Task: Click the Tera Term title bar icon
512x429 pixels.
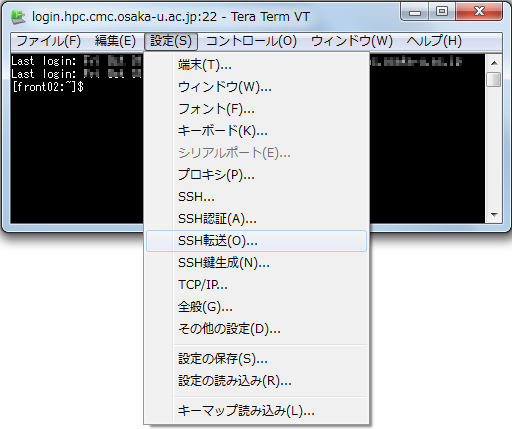Action: tap(18, 17)
